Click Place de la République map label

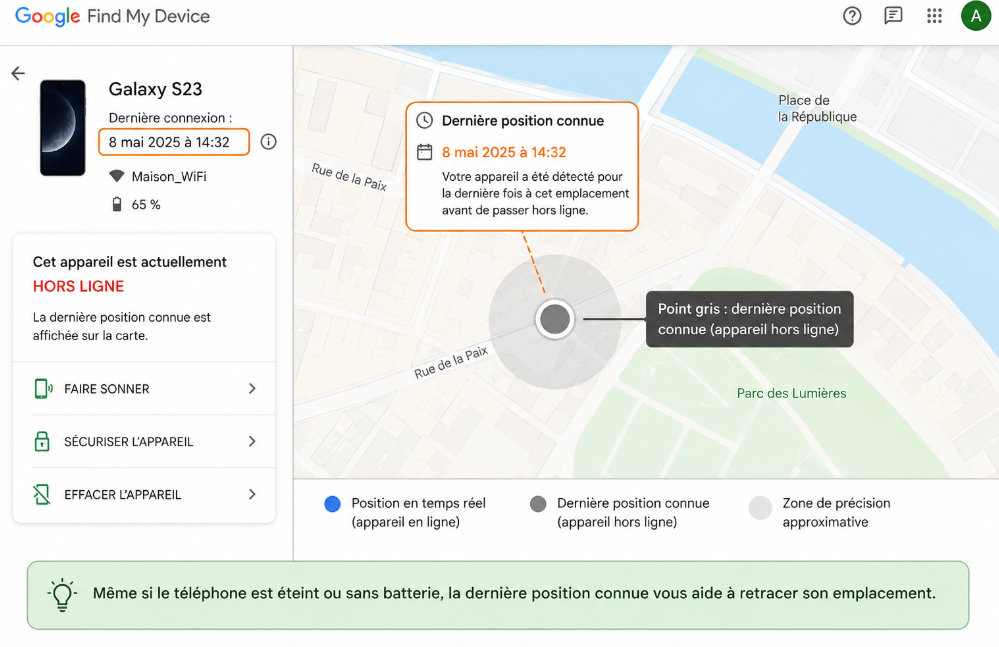(x=817, y=108)
